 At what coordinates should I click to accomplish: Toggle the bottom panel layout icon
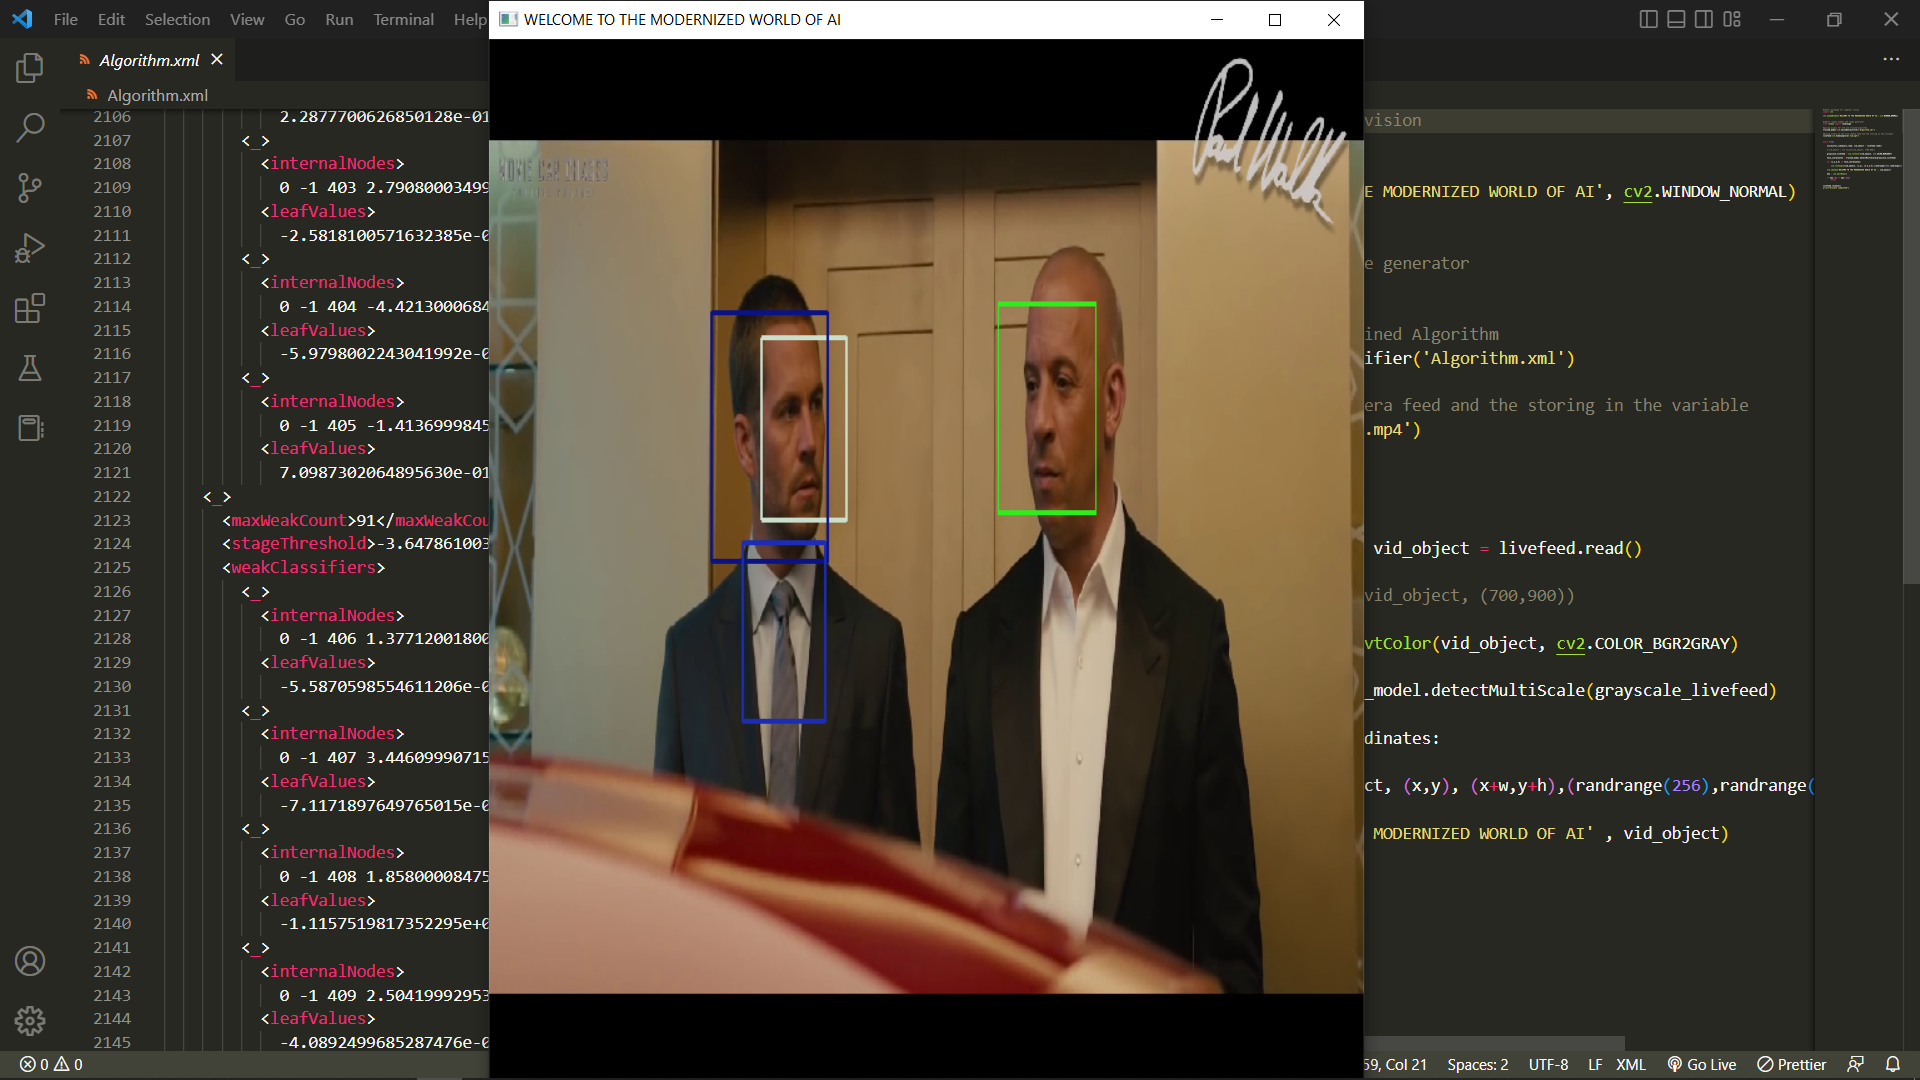[1676, 19]
